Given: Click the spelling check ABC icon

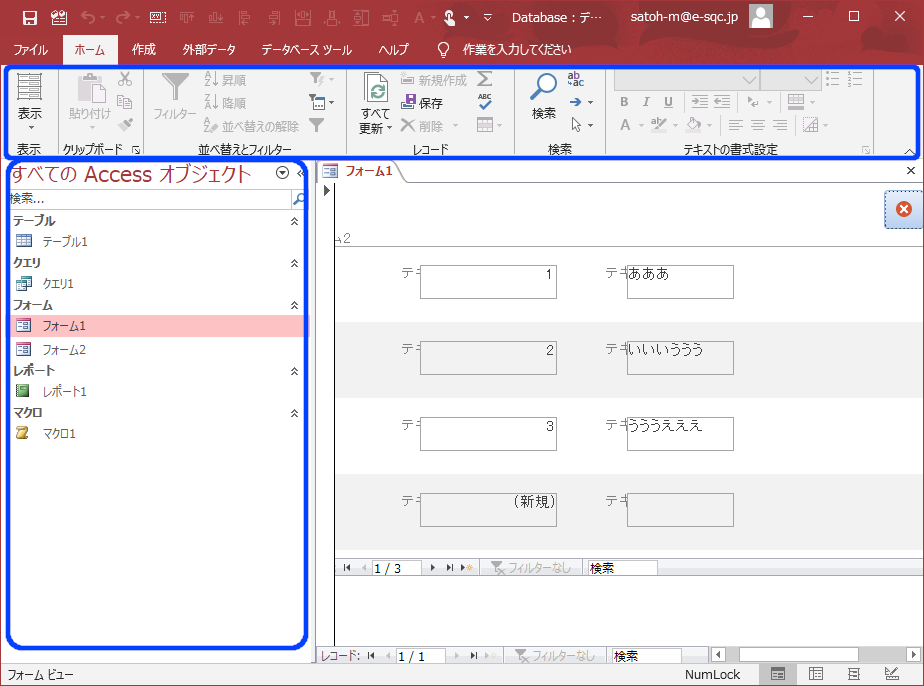Looking at the screenshot, I should point(485,102).
